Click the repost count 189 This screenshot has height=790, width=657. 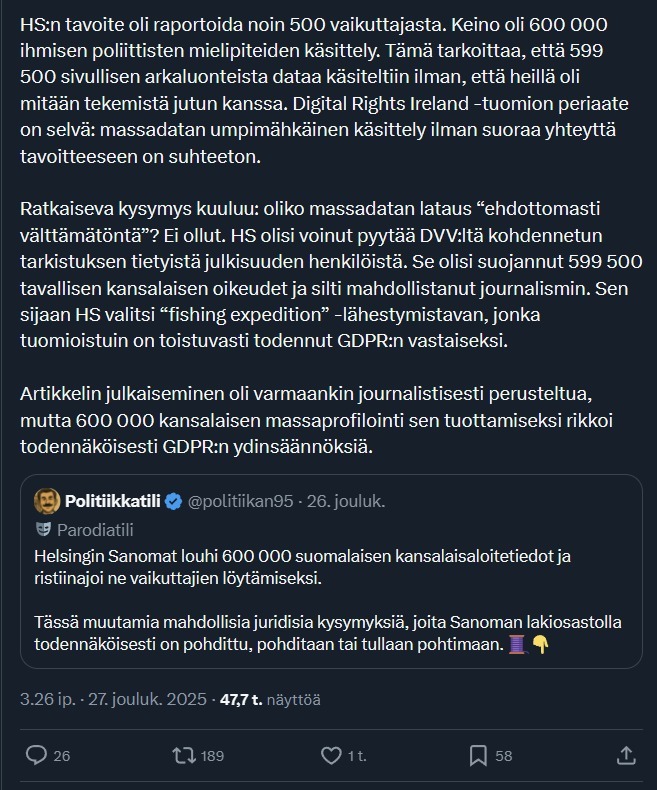[212, 756]
